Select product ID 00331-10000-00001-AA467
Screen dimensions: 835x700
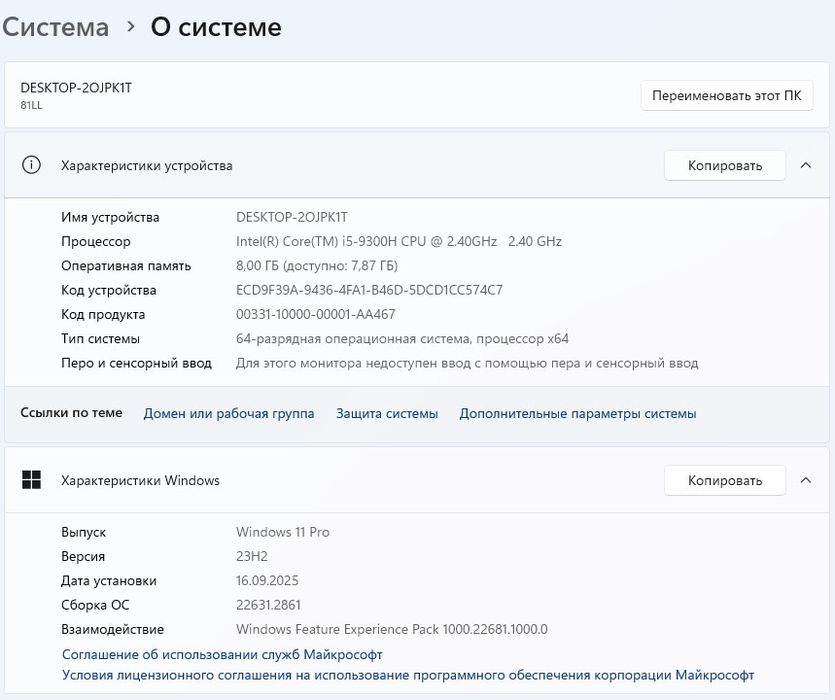coord(316,314)
